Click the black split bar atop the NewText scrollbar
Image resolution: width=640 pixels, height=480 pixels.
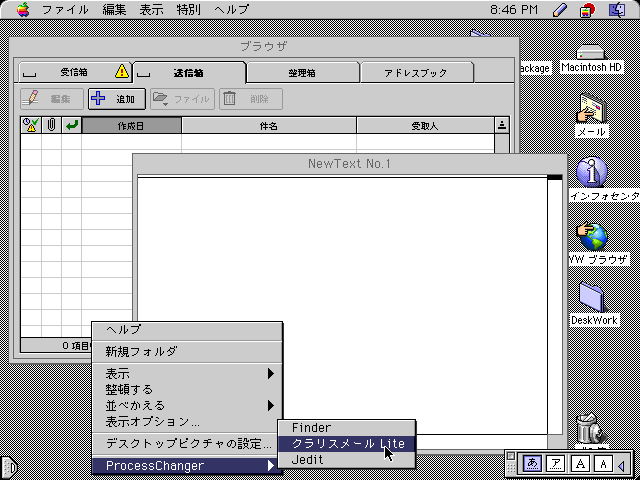(x=555, y=177)
